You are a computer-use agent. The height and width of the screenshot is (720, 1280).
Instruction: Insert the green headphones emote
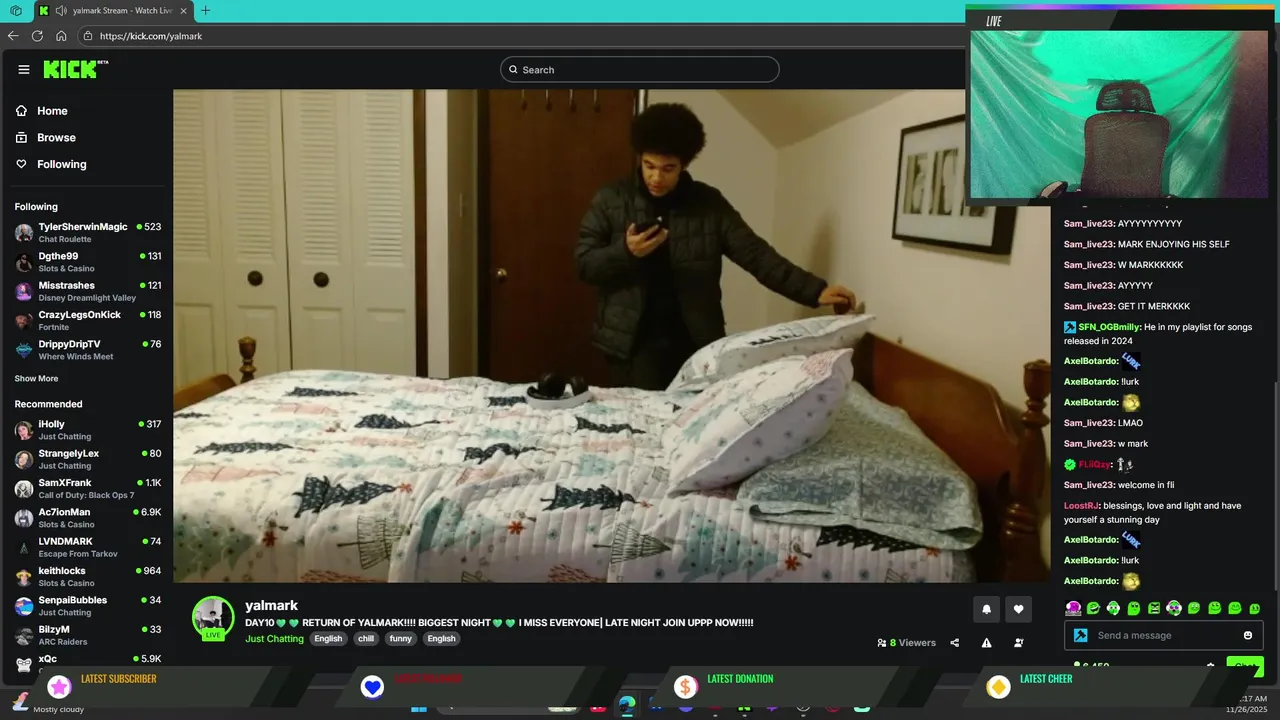1113,608
